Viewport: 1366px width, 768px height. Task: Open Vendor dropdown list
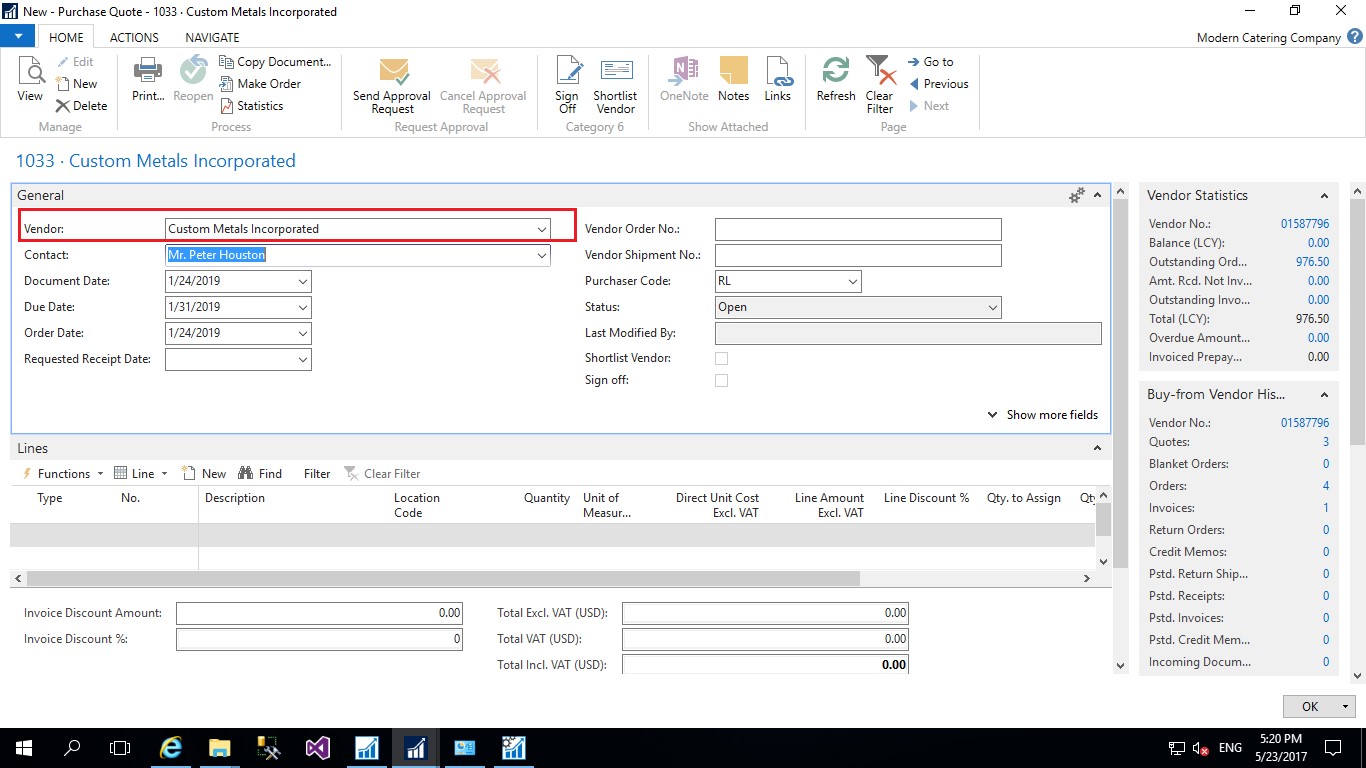tap(541, 229)
